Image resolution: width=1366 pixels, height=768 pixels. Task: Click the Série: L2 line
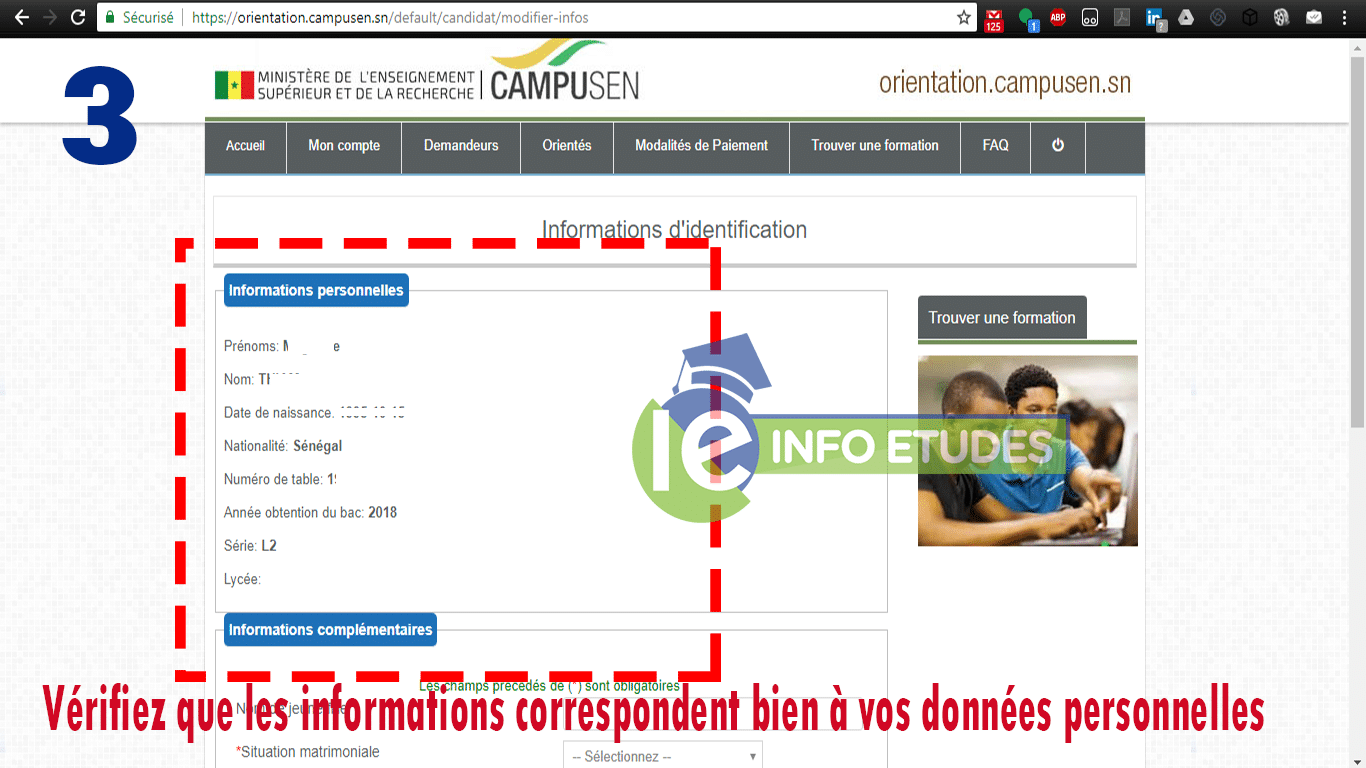(250, 546)
